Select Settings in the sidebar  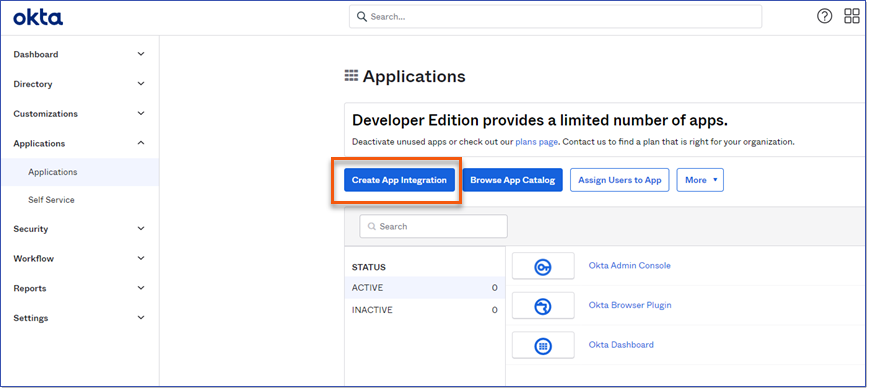(31, 318)
